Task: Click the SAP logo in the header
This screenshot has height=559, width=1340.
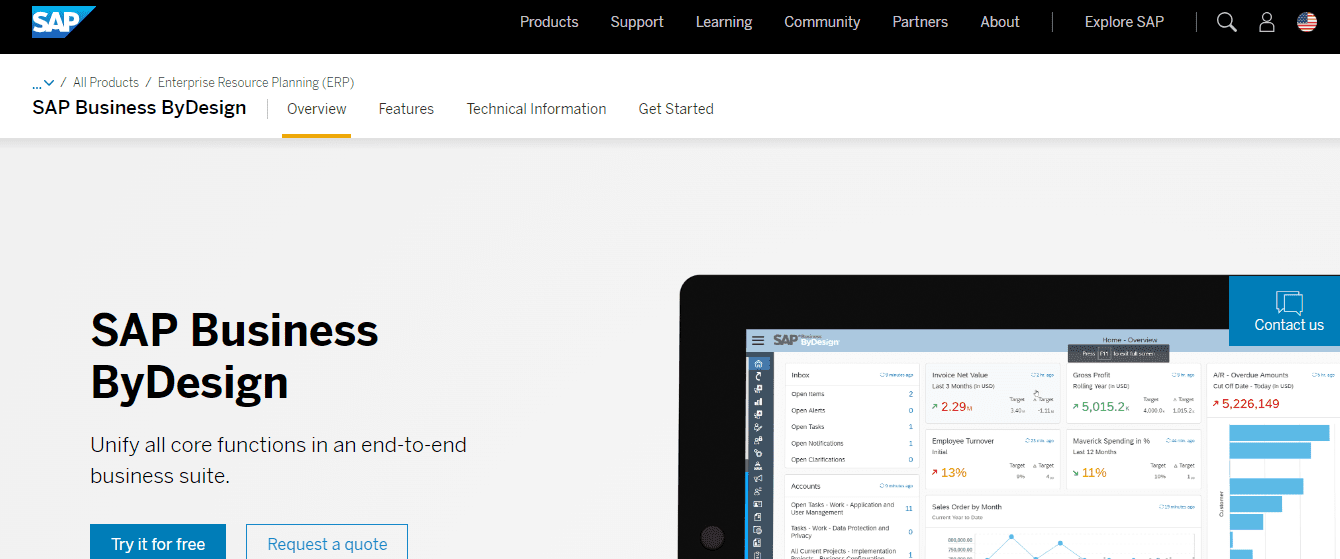Action: point(63,21)
